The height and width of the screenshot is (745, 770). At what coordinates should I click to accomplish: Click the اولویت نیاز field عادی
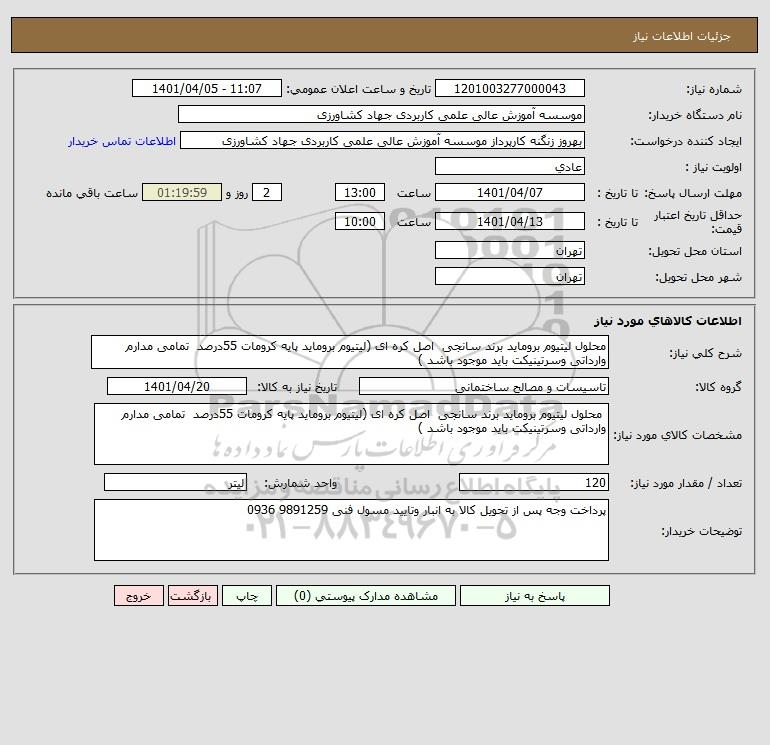(510, 166)
